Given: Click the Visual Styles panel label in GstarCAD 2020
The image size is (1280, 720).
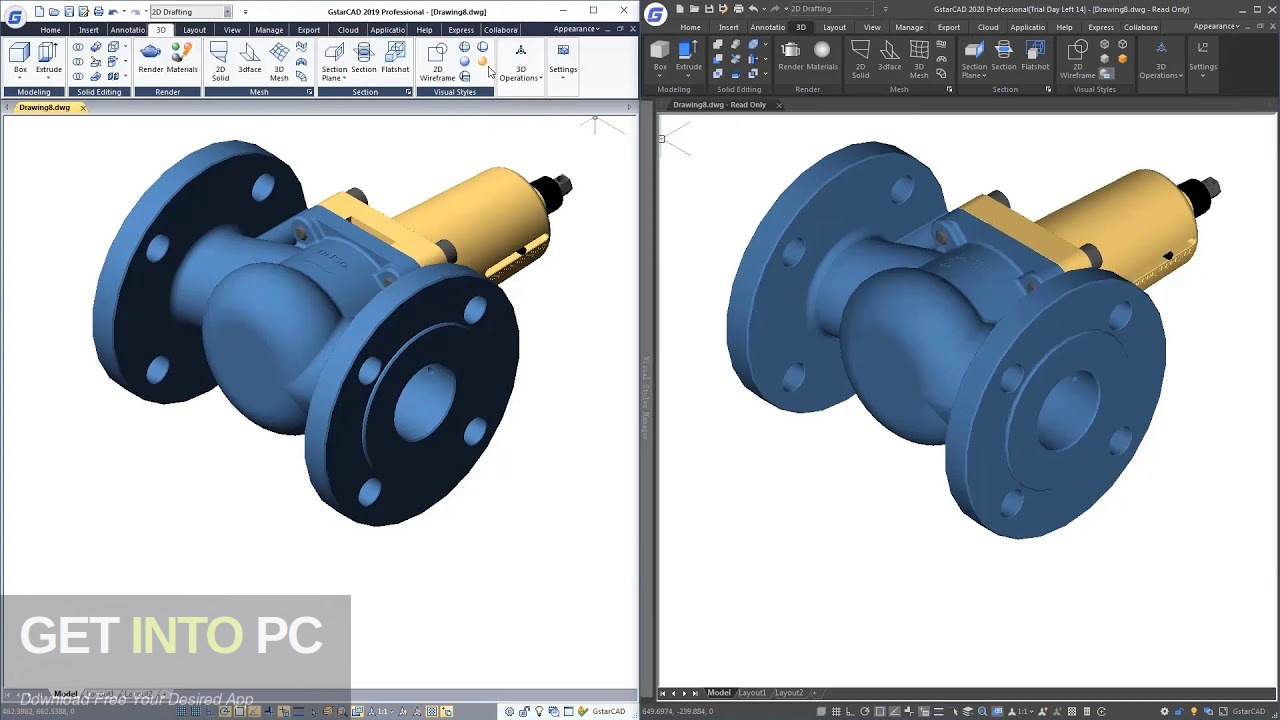Looking at the screenshot, I should tap(1095, 89).
